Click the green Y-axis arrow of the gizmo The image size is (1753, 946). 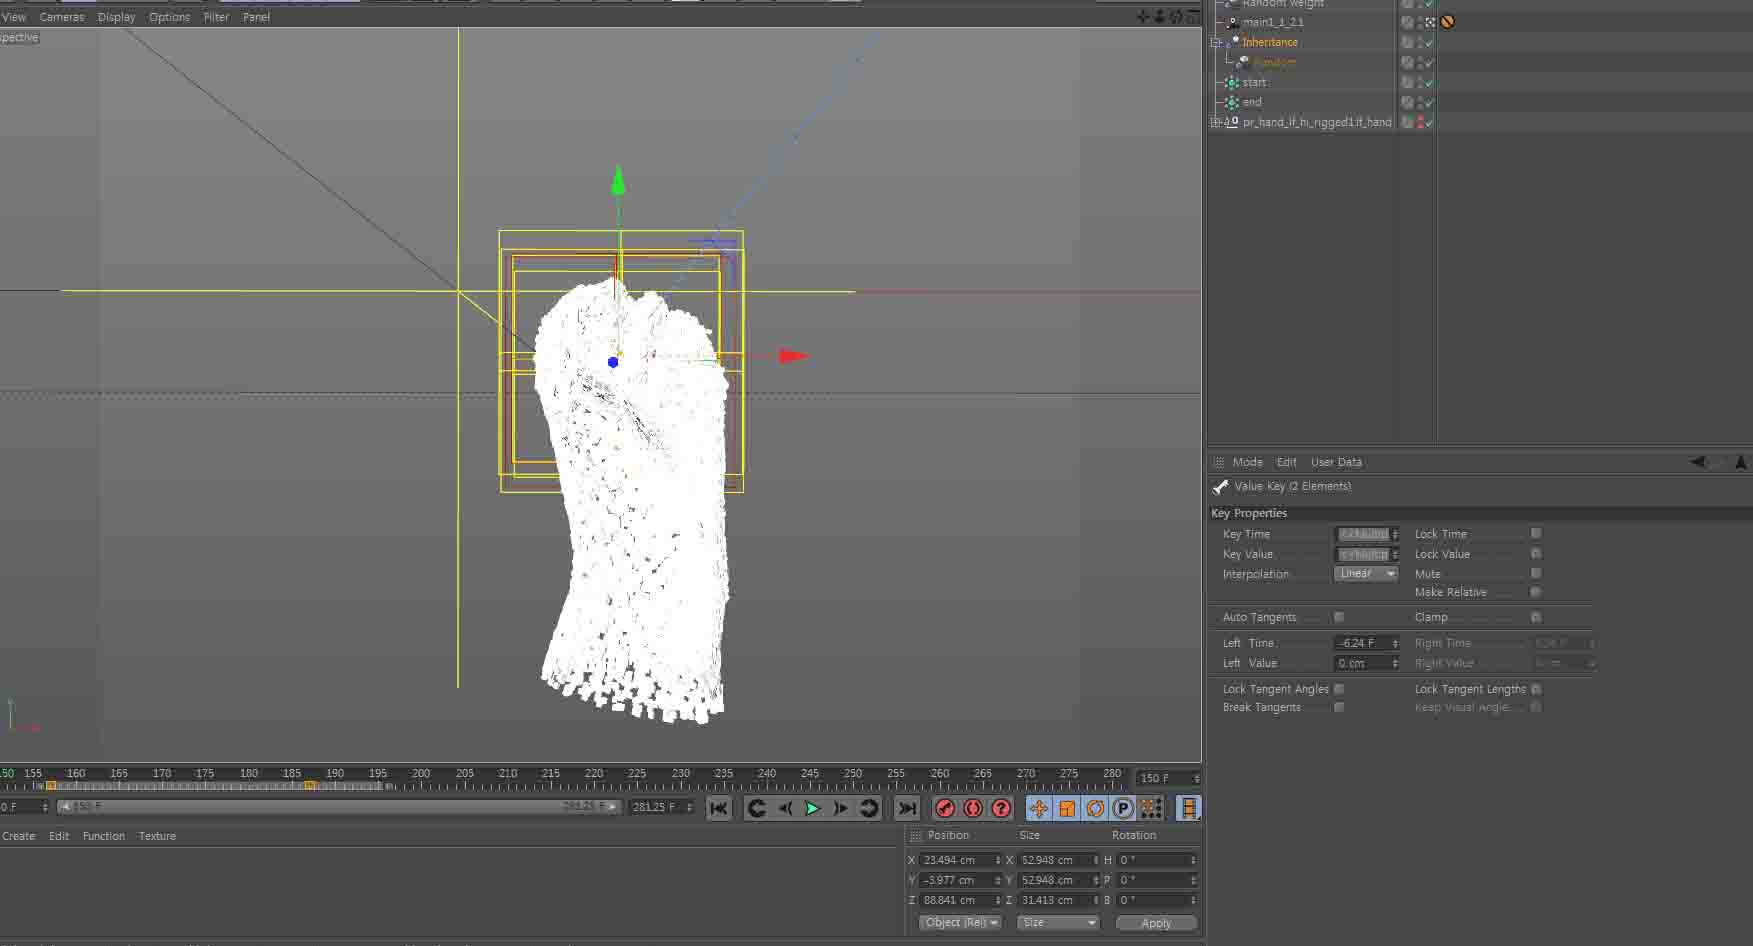pyautogui.click(x=618, y=181)
